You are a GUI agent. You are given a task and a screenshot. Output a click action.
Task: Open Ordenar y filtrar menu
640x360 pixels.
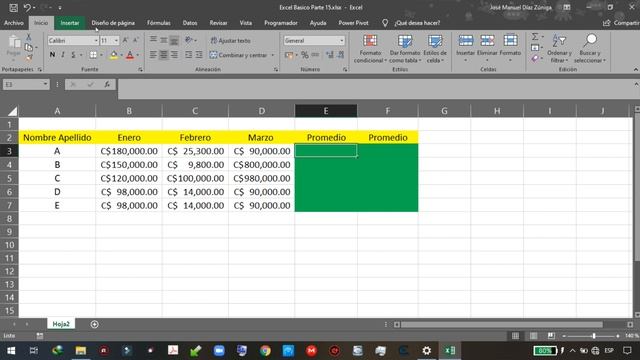[x=559, y=49]
